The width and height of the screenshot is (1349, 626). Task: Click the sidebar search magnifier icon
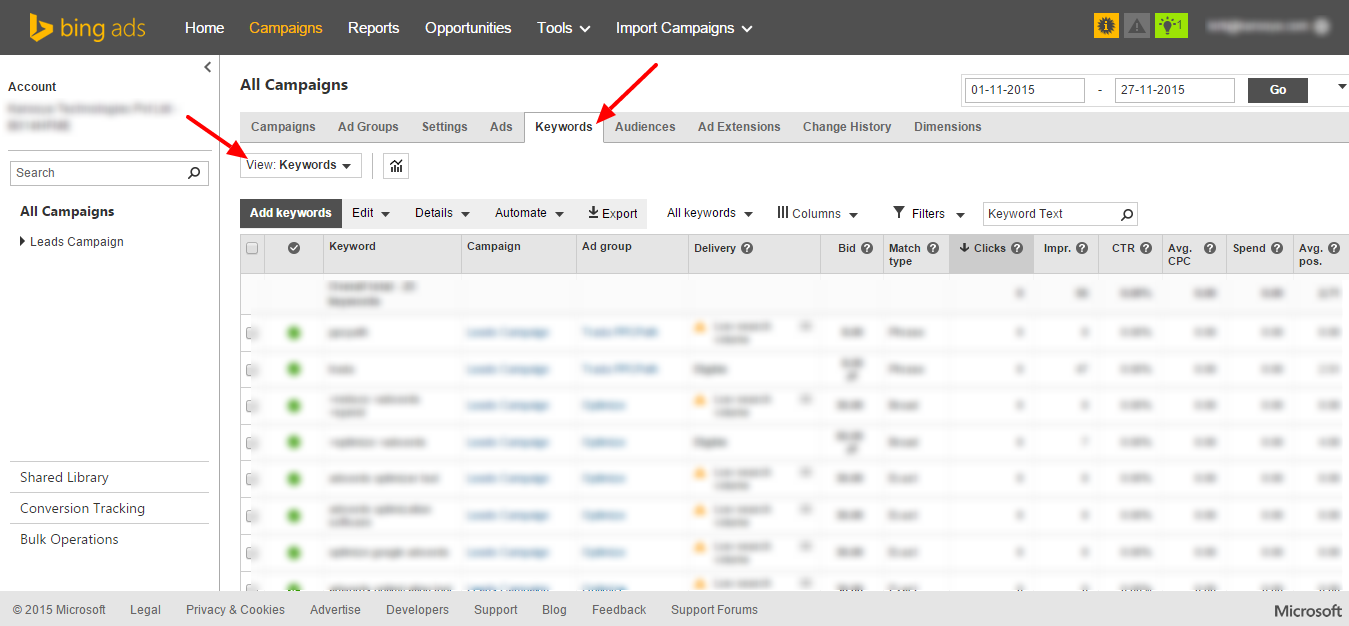click(x=194, y=173)
